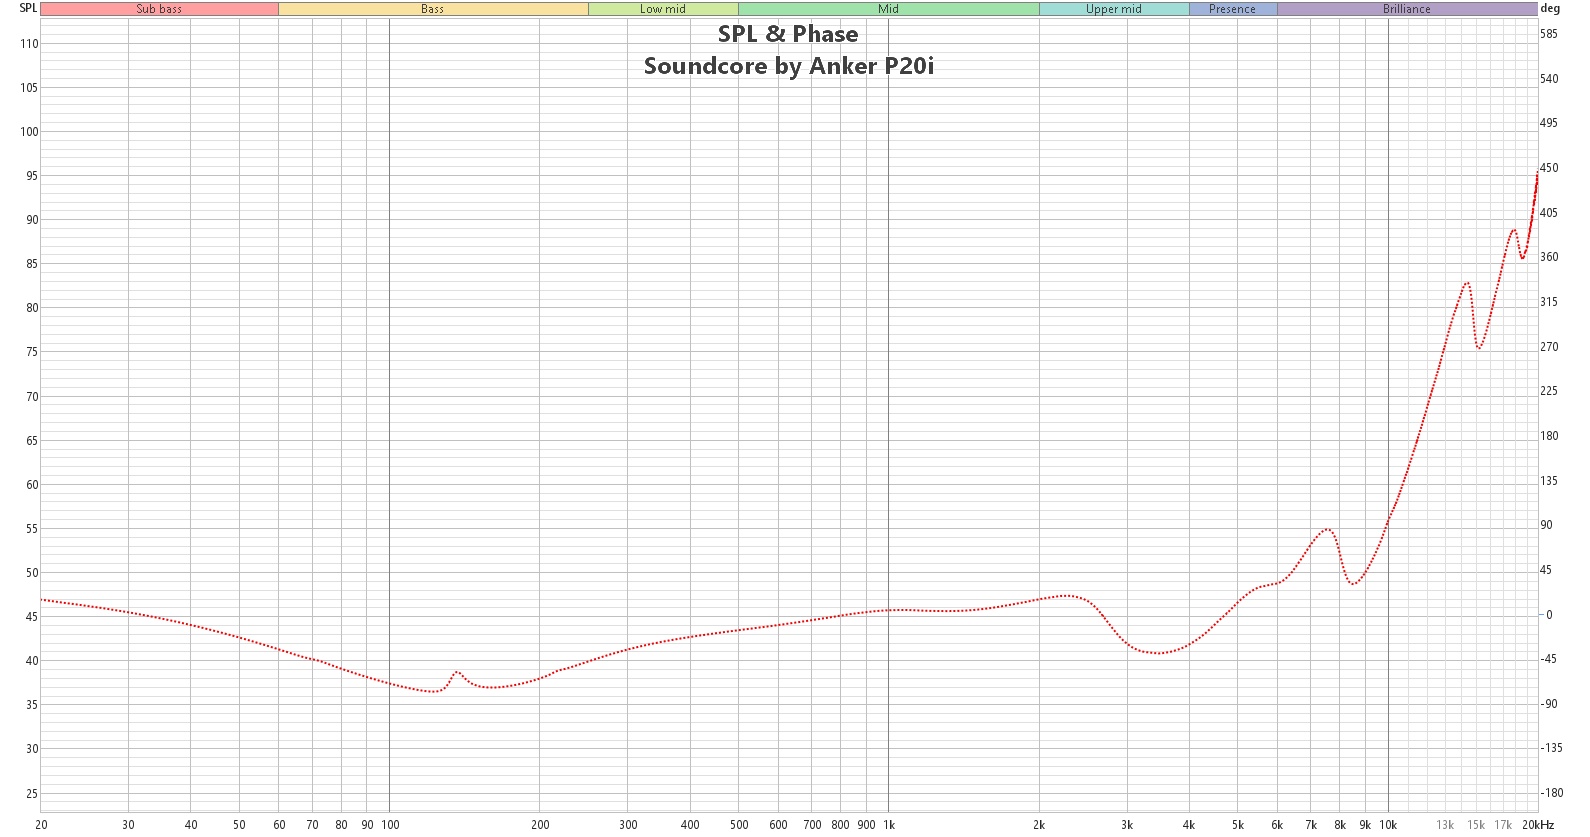Click the 405 value on phase axis
This screenshot has width=1590, height=837.
(1549, 213)
